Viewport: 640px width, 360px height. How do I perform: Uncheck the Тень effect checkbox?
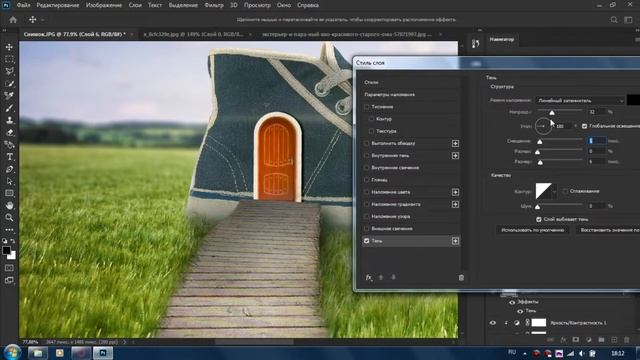(367, 241)
